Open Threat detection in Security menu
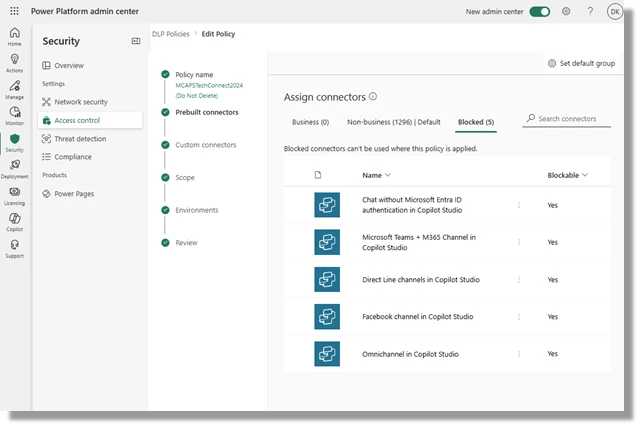This screenshot has height=426, width=639. 80,139
